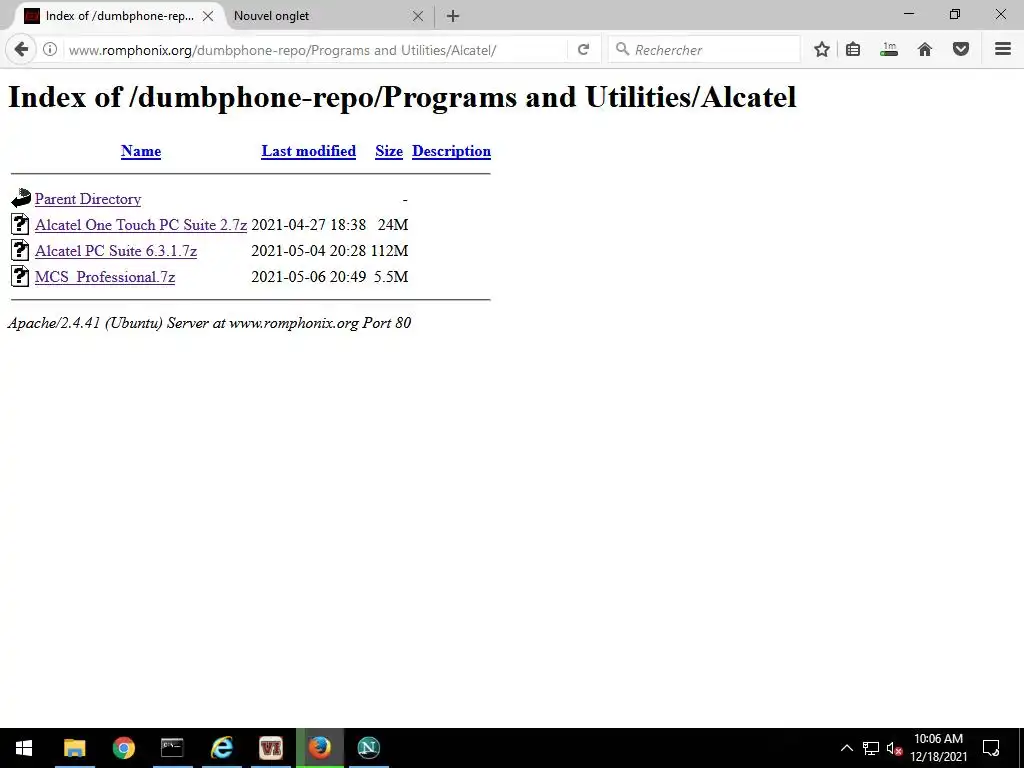Open the Pocket icon in toolbar

point(961,50)
